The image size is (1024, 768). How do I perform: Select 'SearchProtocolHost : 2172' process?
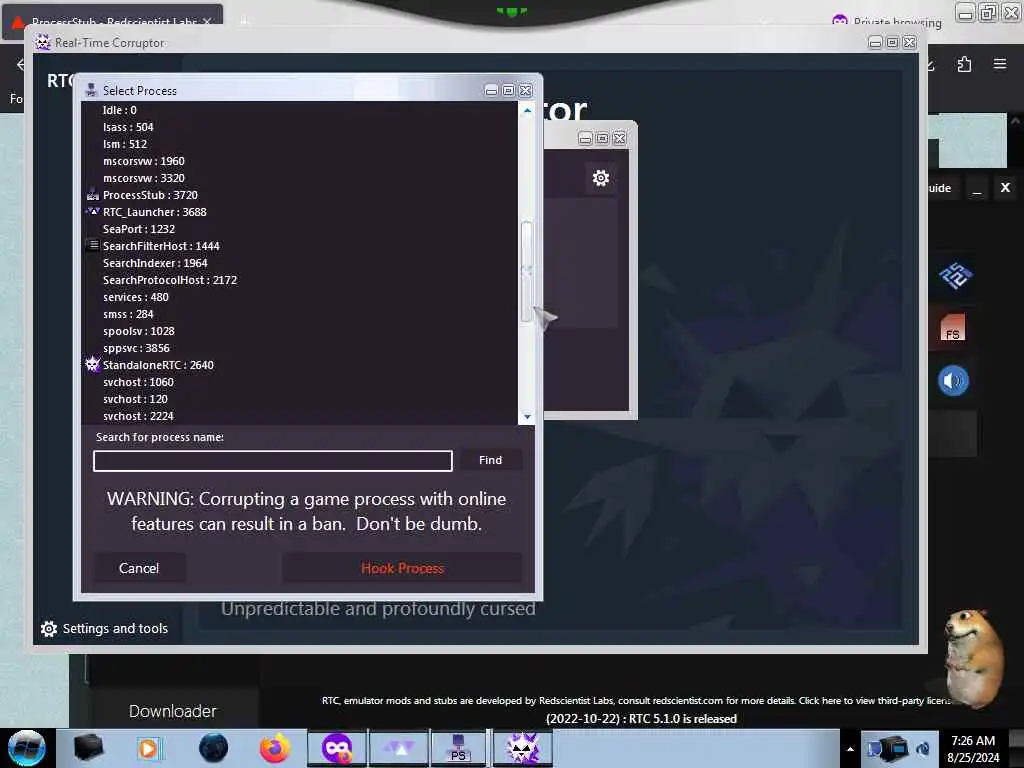click(x=170, y=280)
